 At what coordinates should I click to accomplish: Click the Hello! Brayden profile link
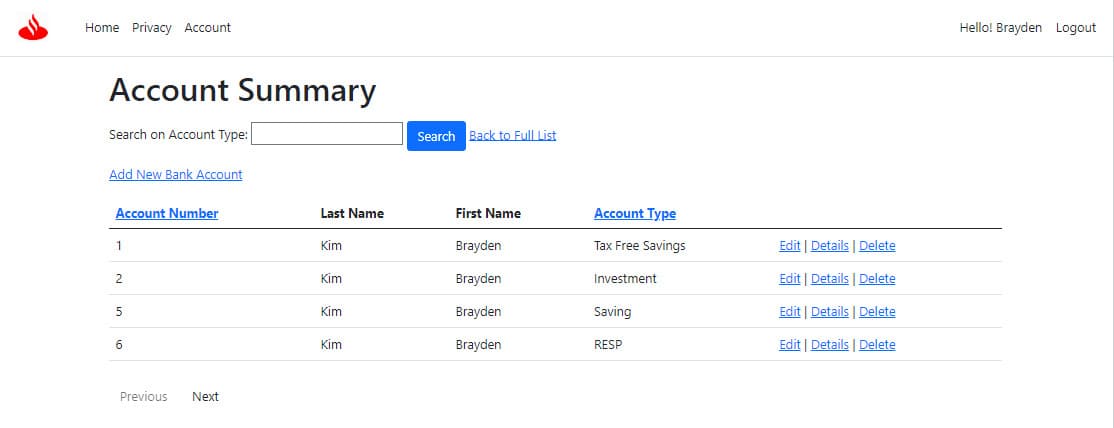click(x=1000, y=28)
